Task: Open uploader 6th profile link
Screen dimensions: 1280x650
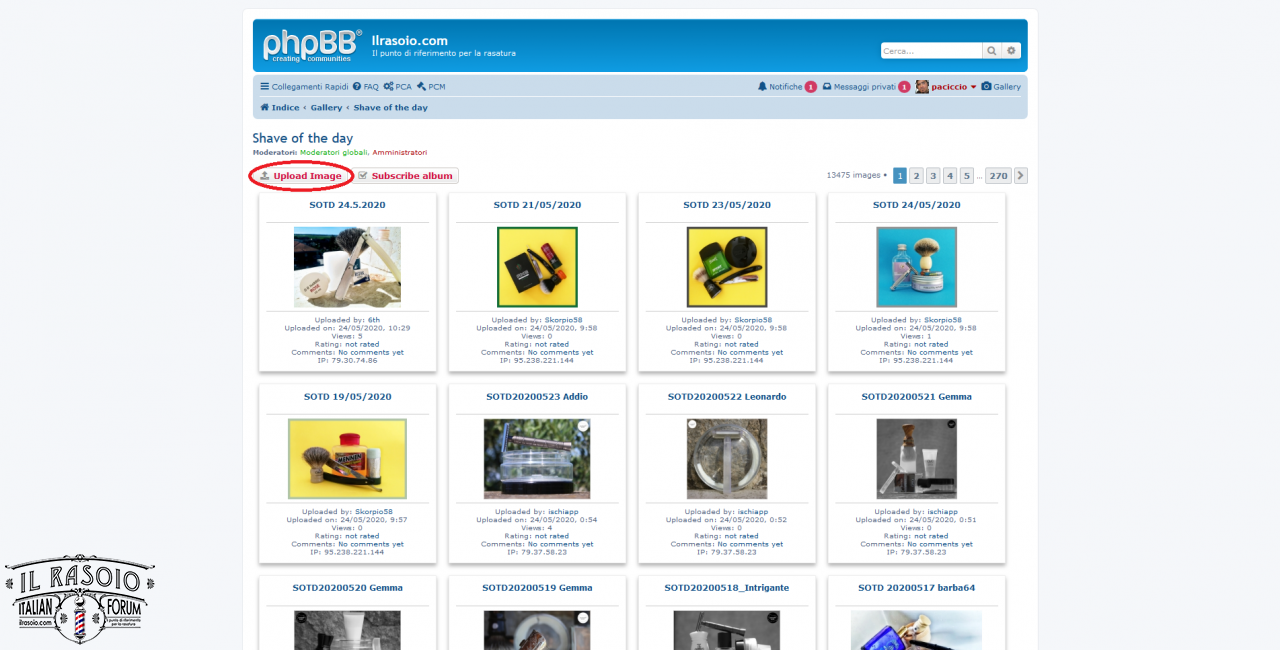Action: [374, 320]
